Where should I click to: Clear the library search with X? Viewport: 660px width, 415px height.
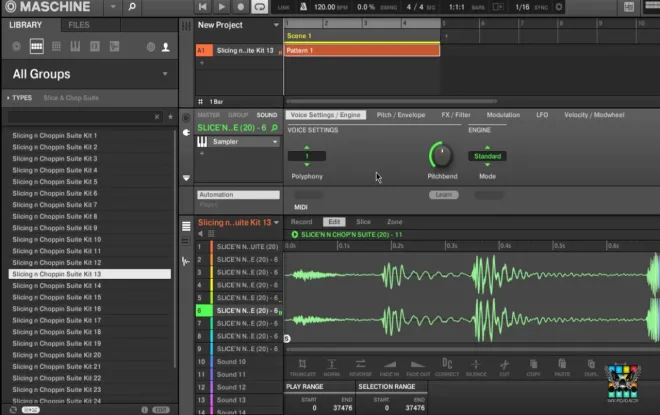coord(157,117)
